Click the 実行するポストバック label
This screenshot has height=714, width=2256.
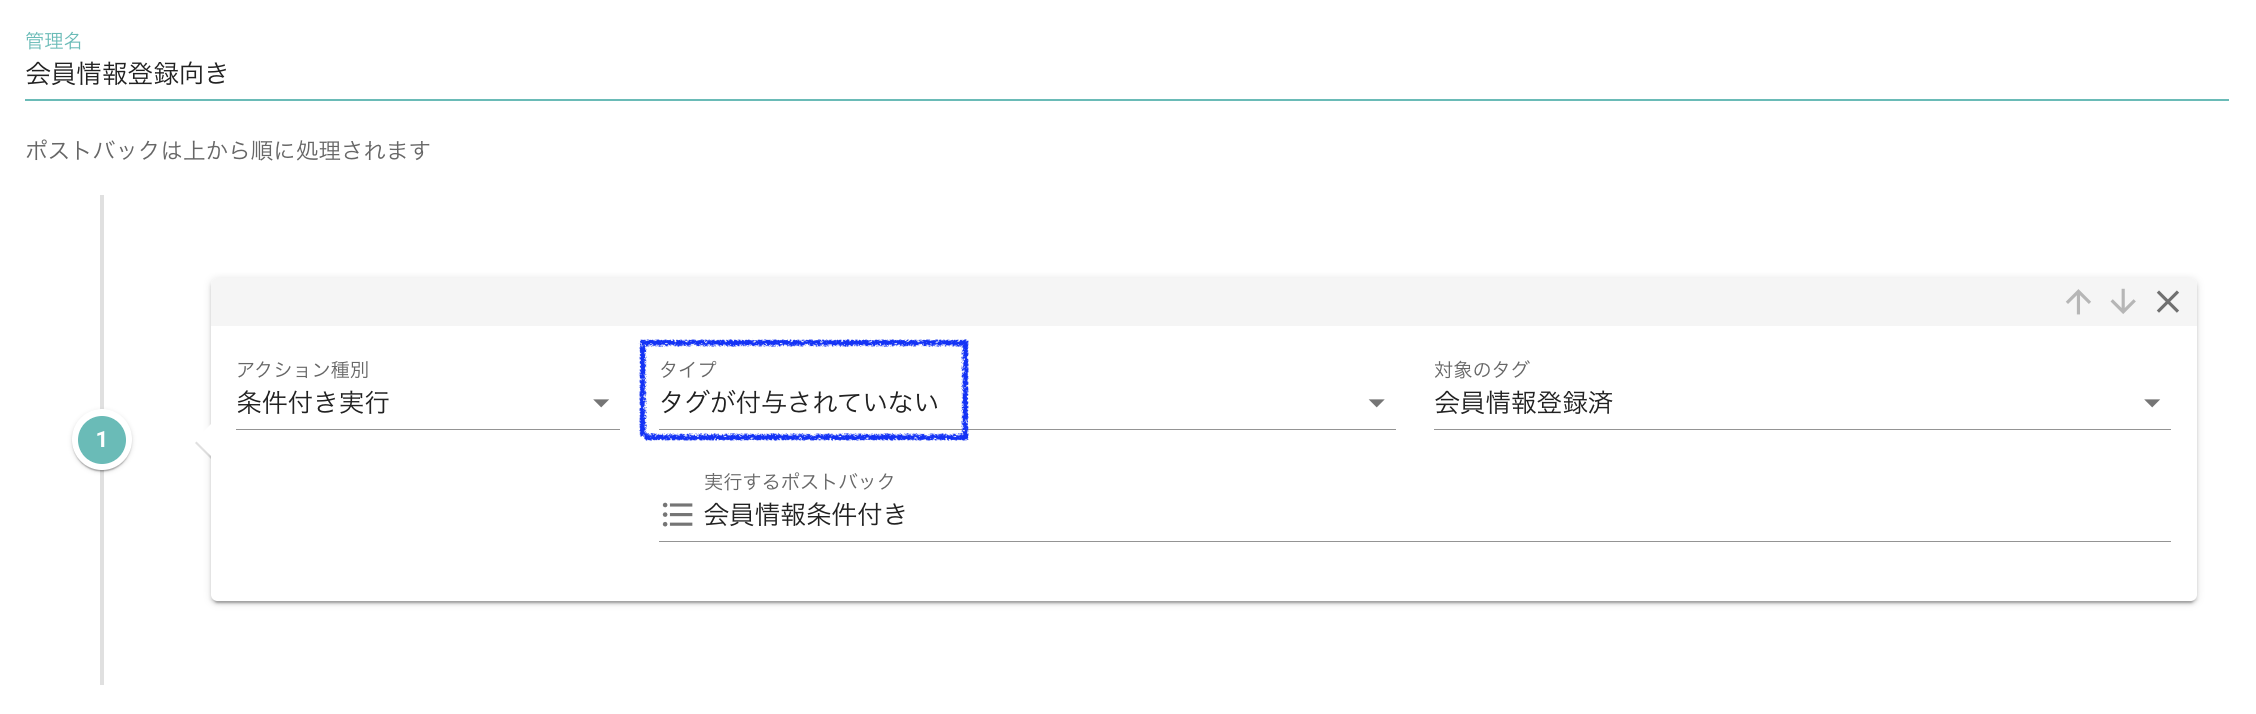click(x=799, y=482)
